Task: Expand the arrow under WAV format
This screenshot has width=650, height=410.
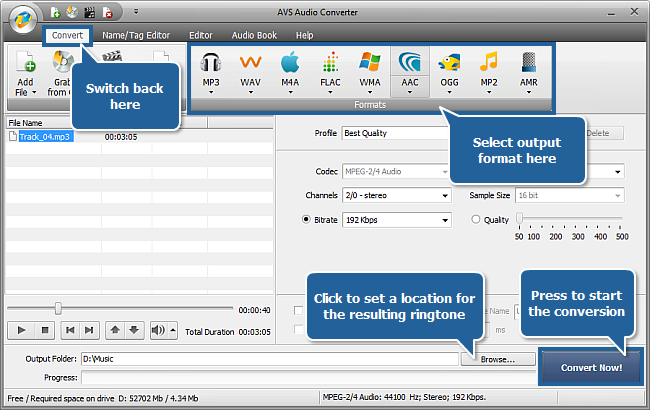Action: pyautogui.click(x=250, y=92)
